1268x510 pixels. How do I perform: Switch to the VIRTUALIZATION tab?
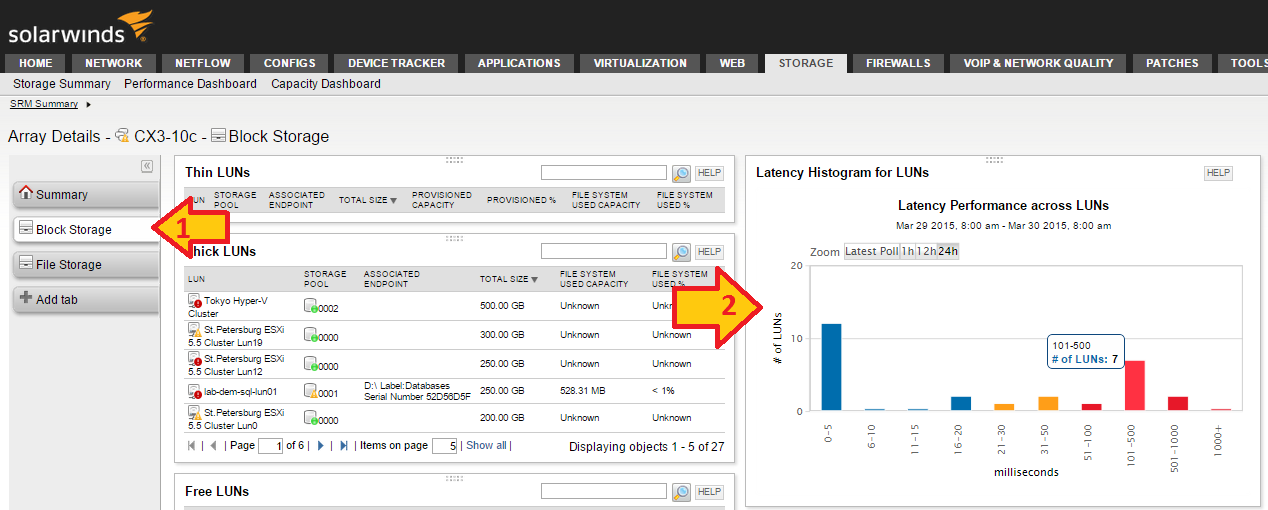[640, 63]
